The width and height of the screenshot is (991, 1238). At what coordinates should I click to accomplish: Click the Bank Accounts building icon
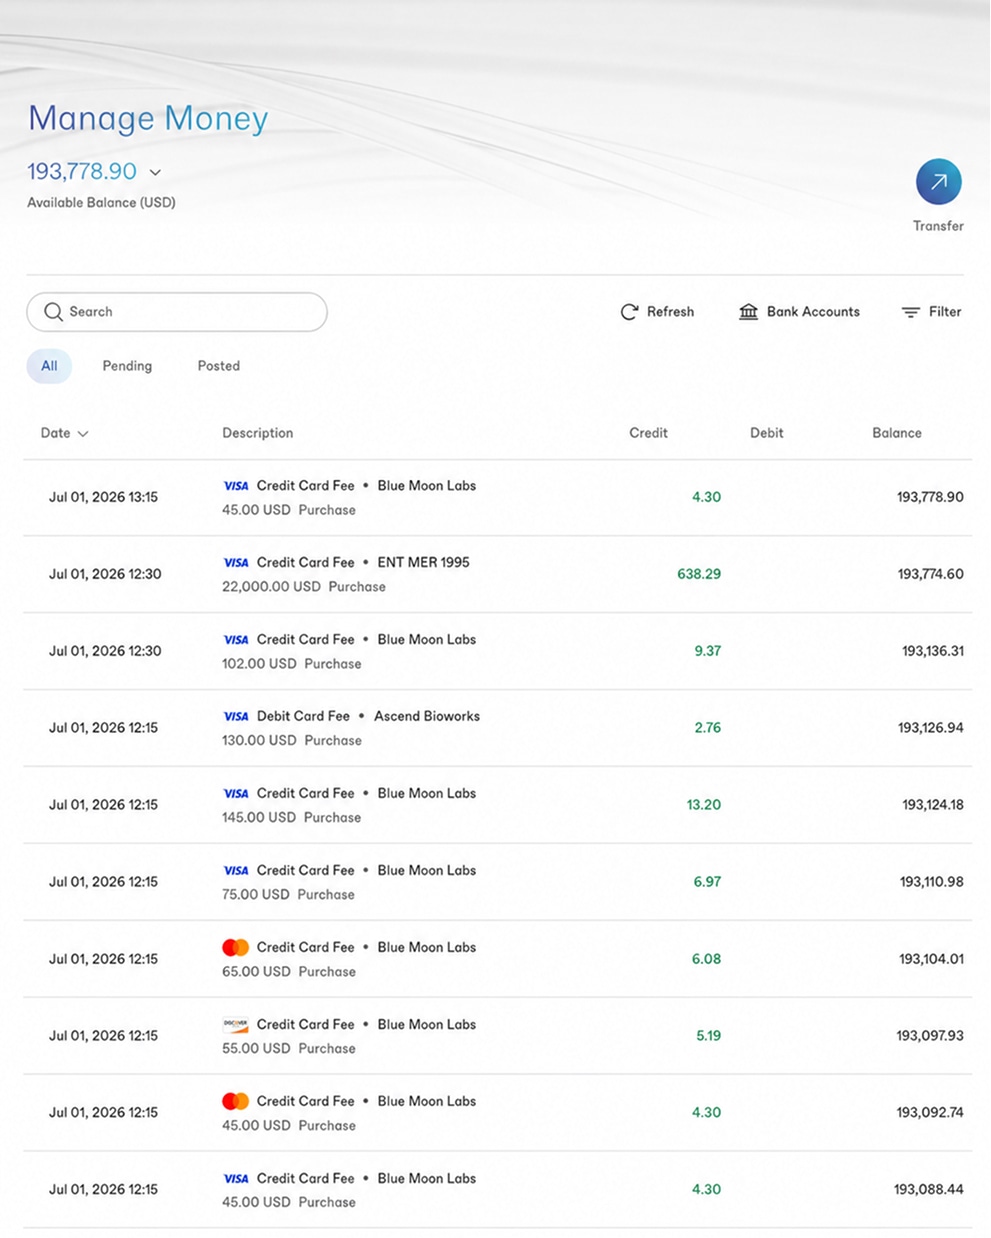[x=748, y=312]
